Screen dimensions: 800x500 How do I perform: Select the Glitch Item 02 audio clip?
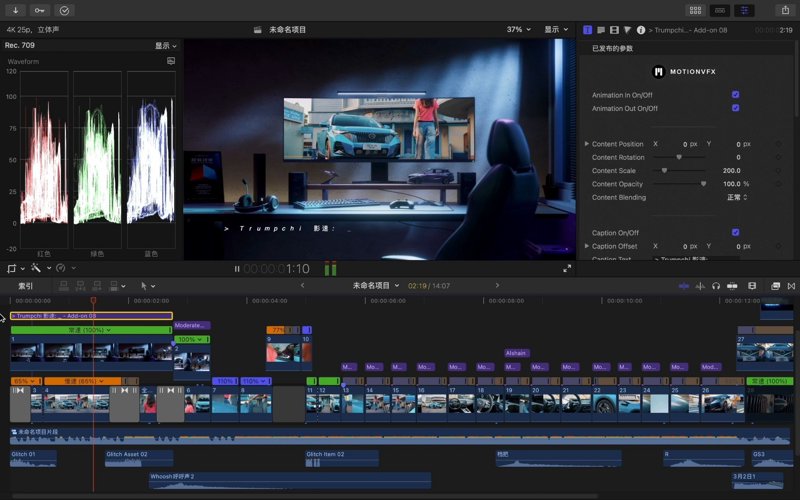[x=342, y=458]
